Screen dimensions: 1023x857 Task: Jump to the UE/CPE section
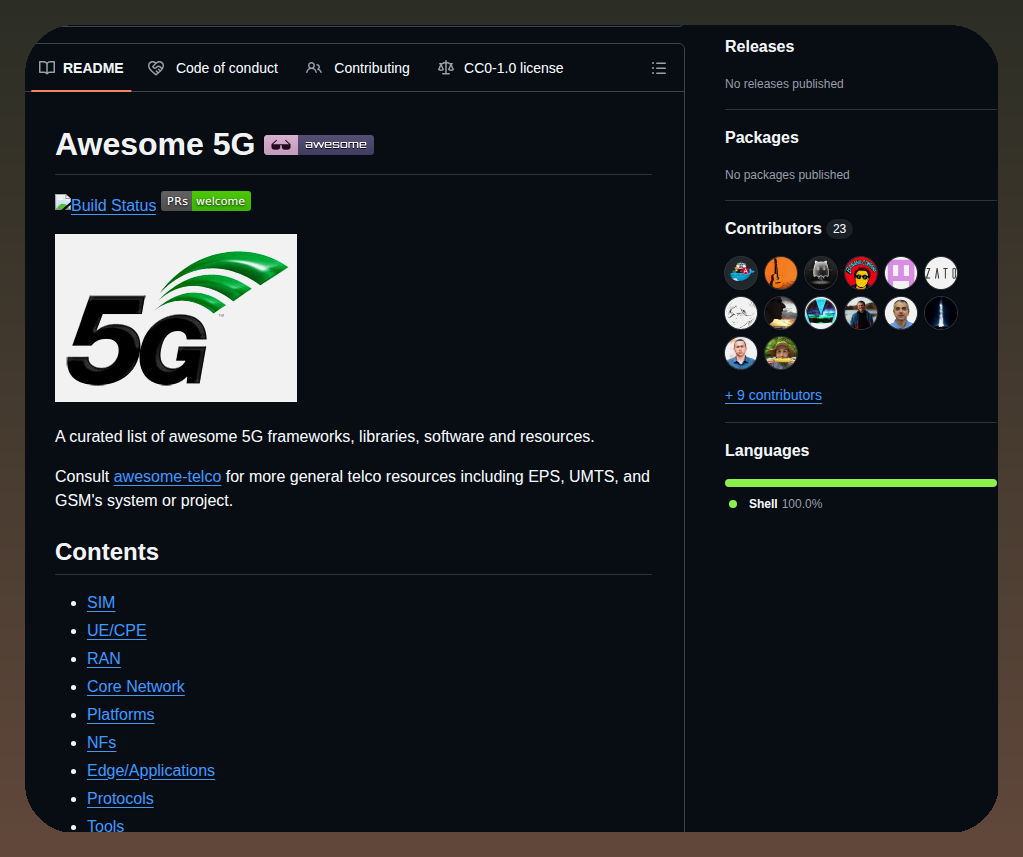coord(117,630)
